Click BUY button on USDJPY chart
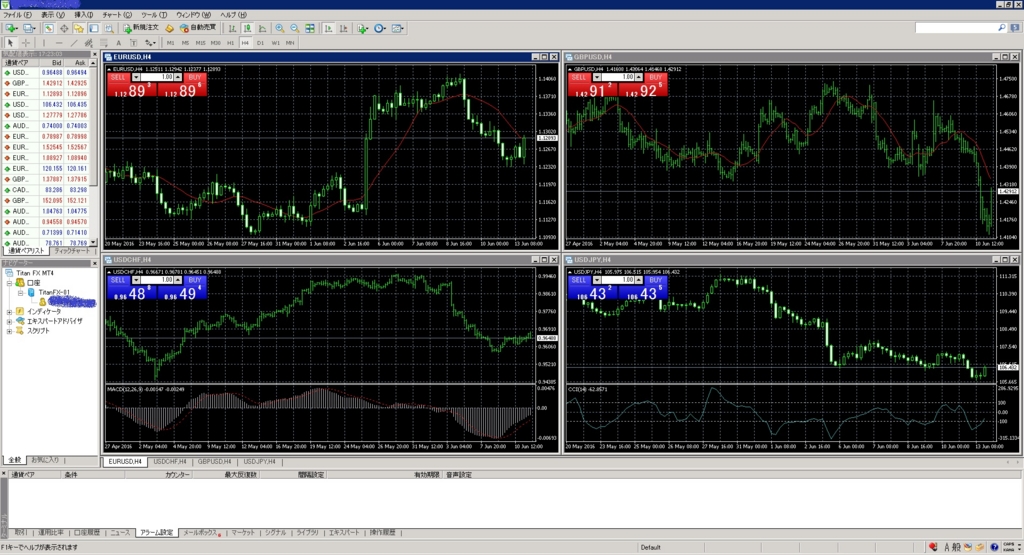The height and width of the screenshot is (555, 1024). click(x=655, y=280)
